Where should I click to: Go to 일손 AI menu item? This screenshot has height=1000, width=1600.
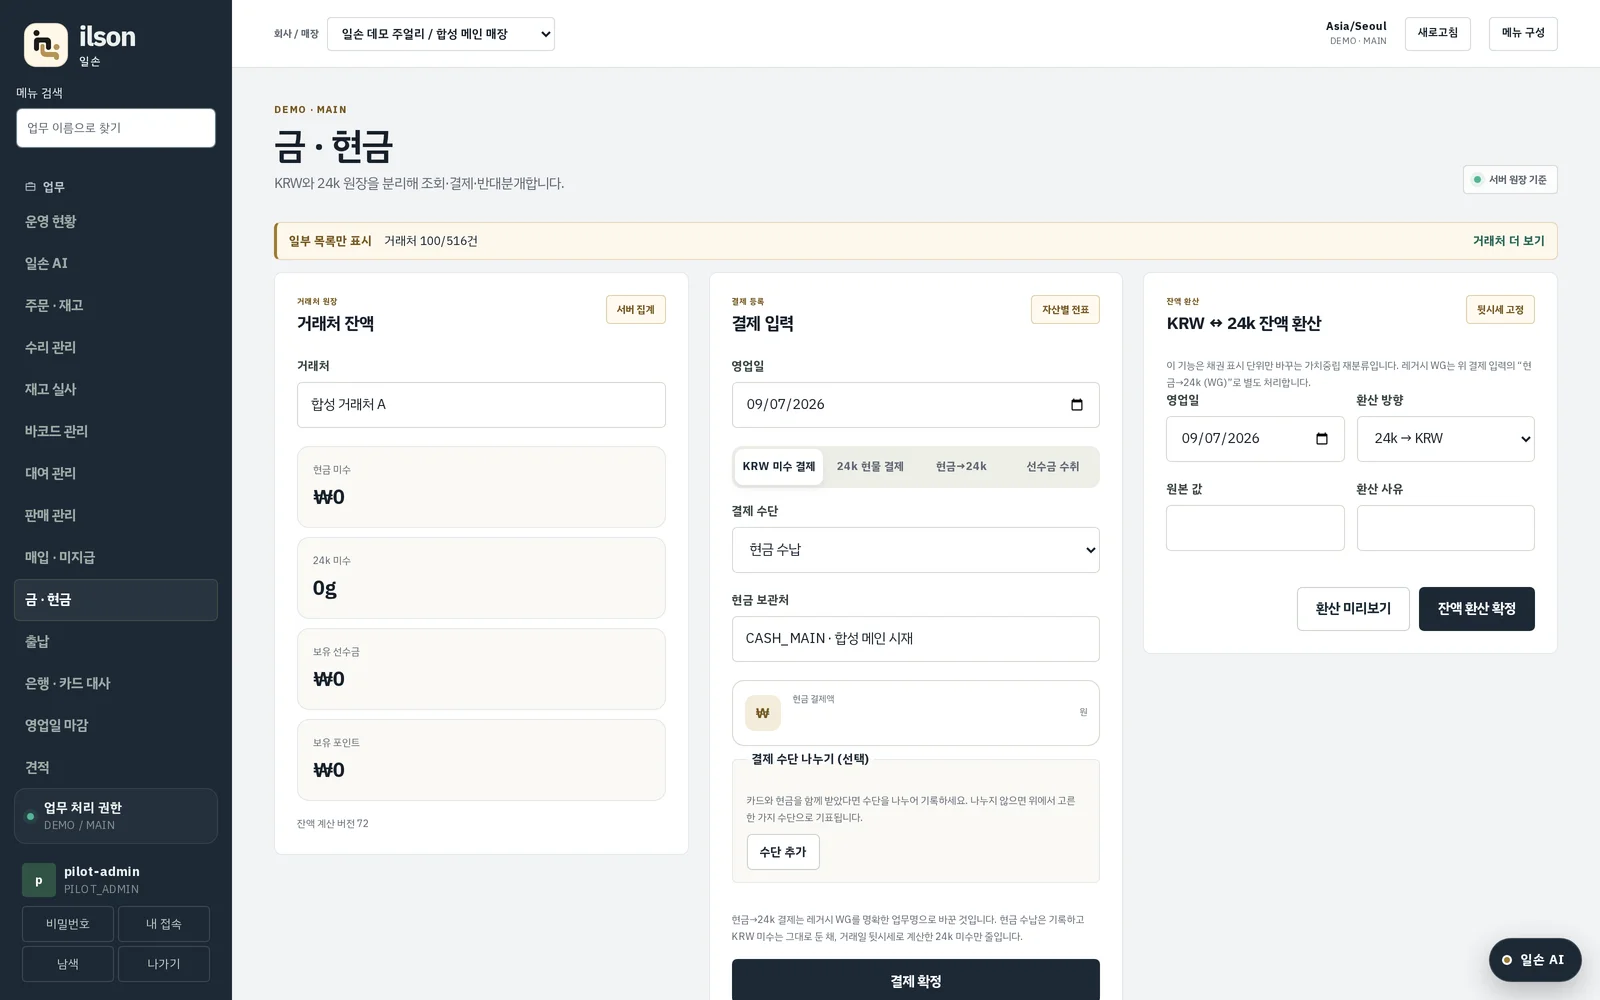[116, 264]
